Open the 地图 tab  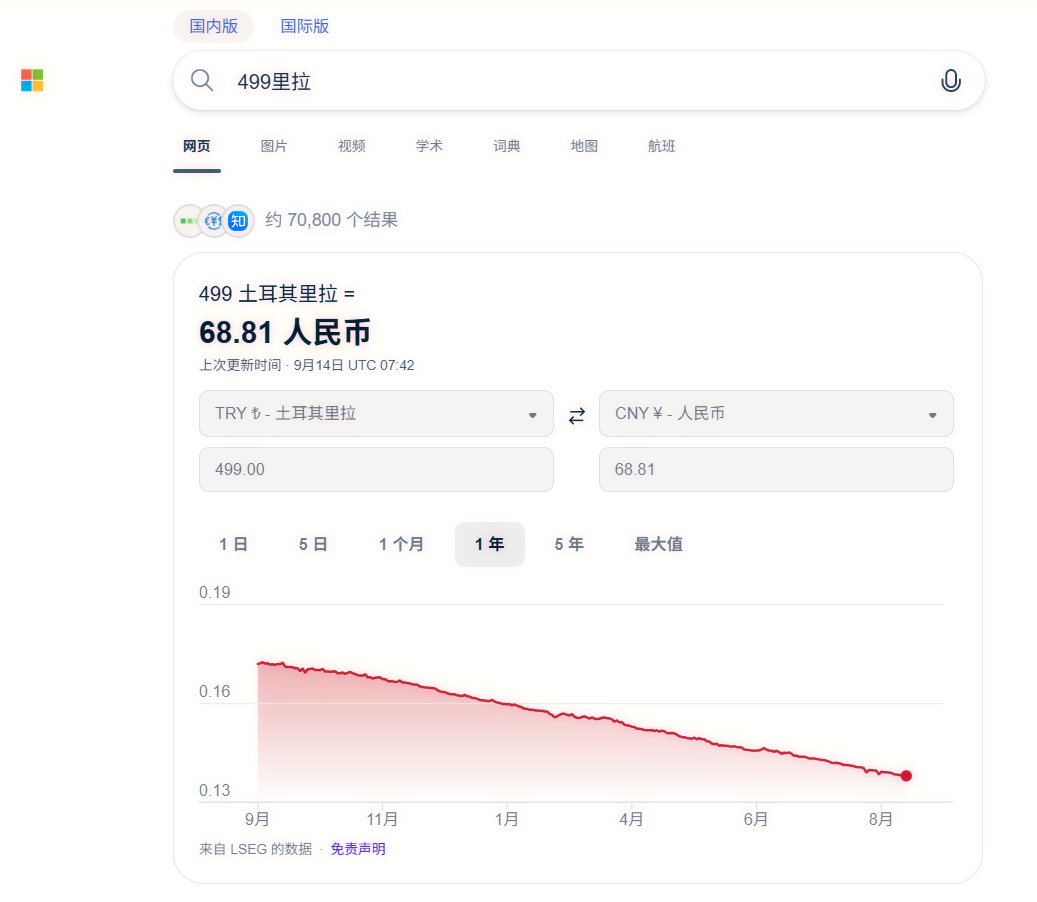click(584, 146)
